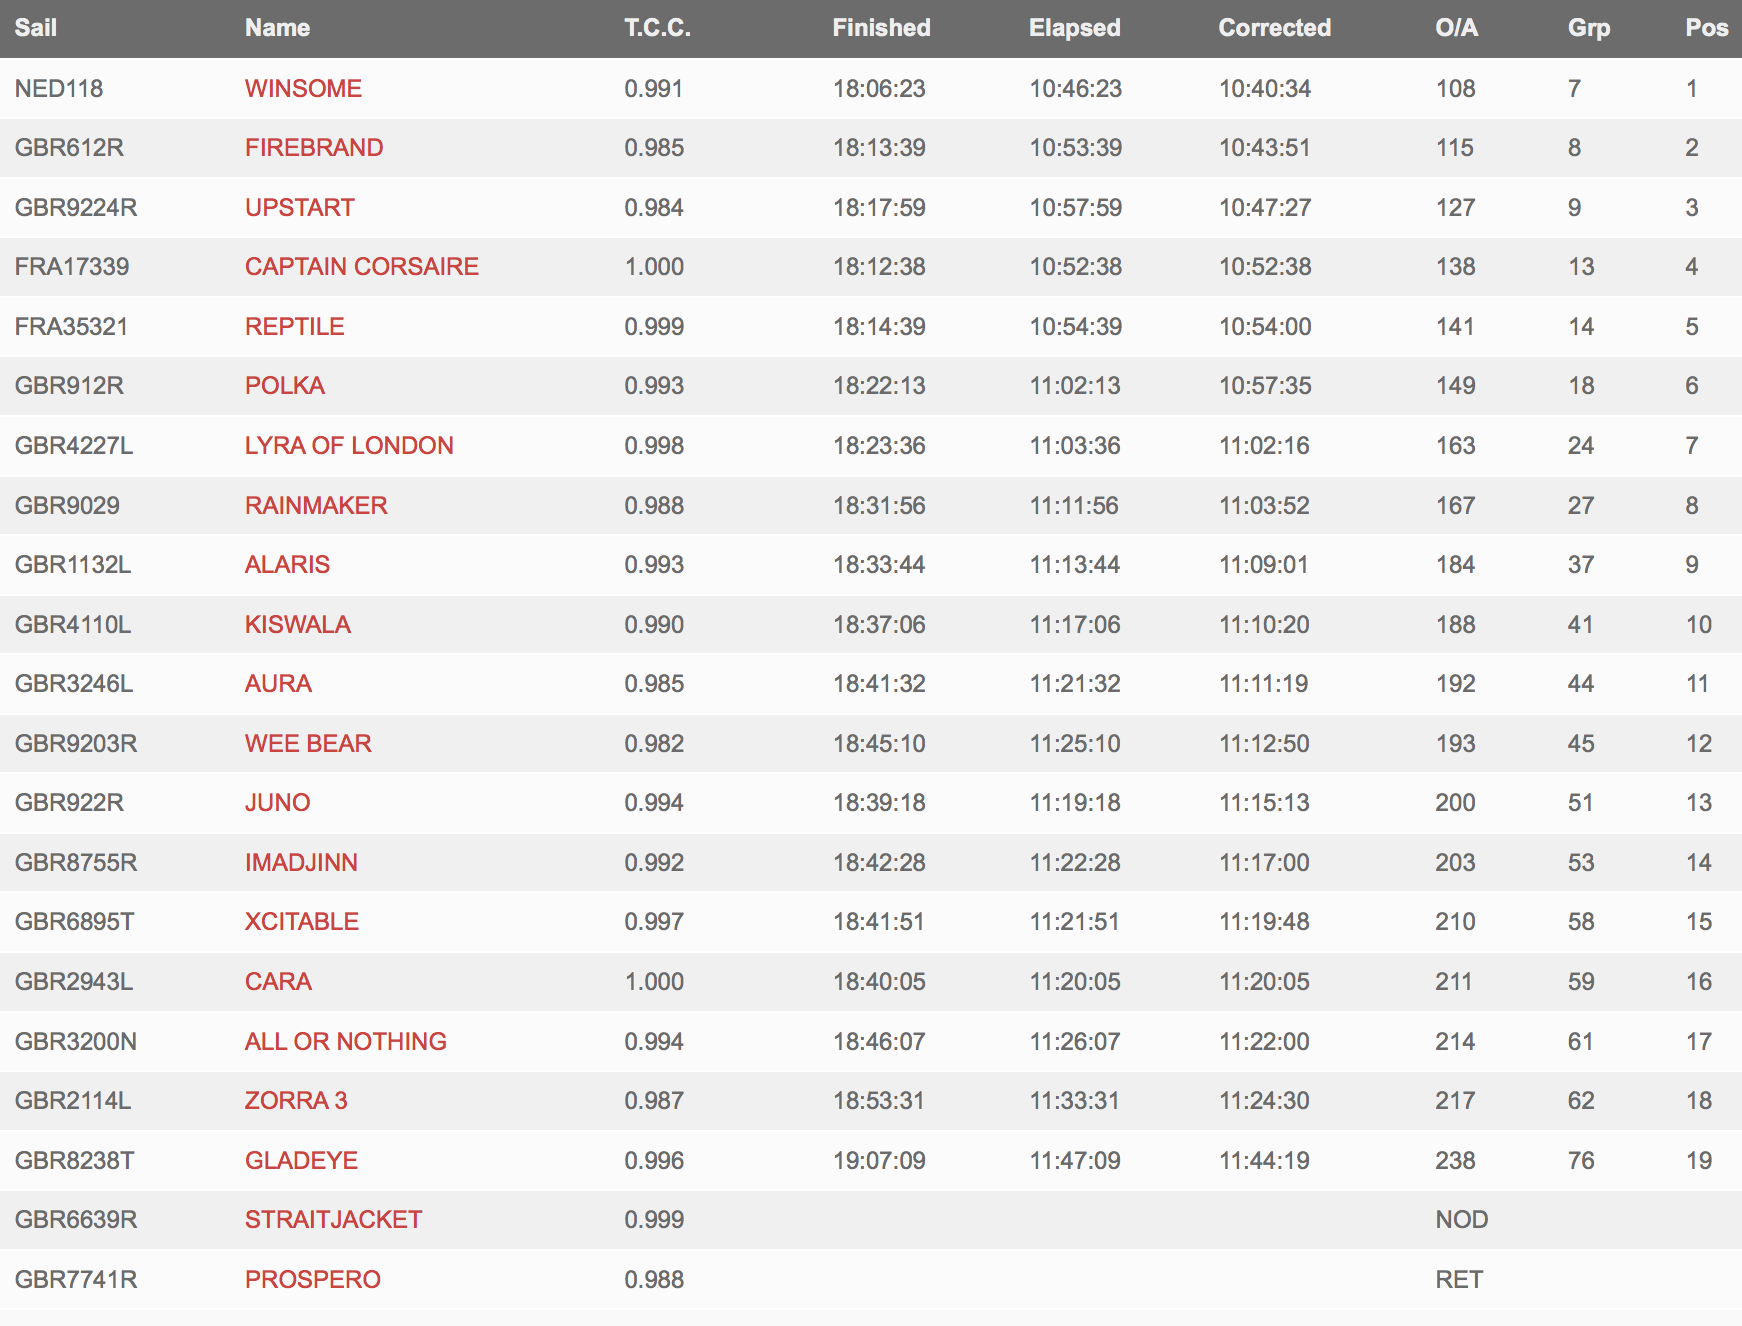Select the REPTILE boat link

pyautogui.click(x=295, y=326)
